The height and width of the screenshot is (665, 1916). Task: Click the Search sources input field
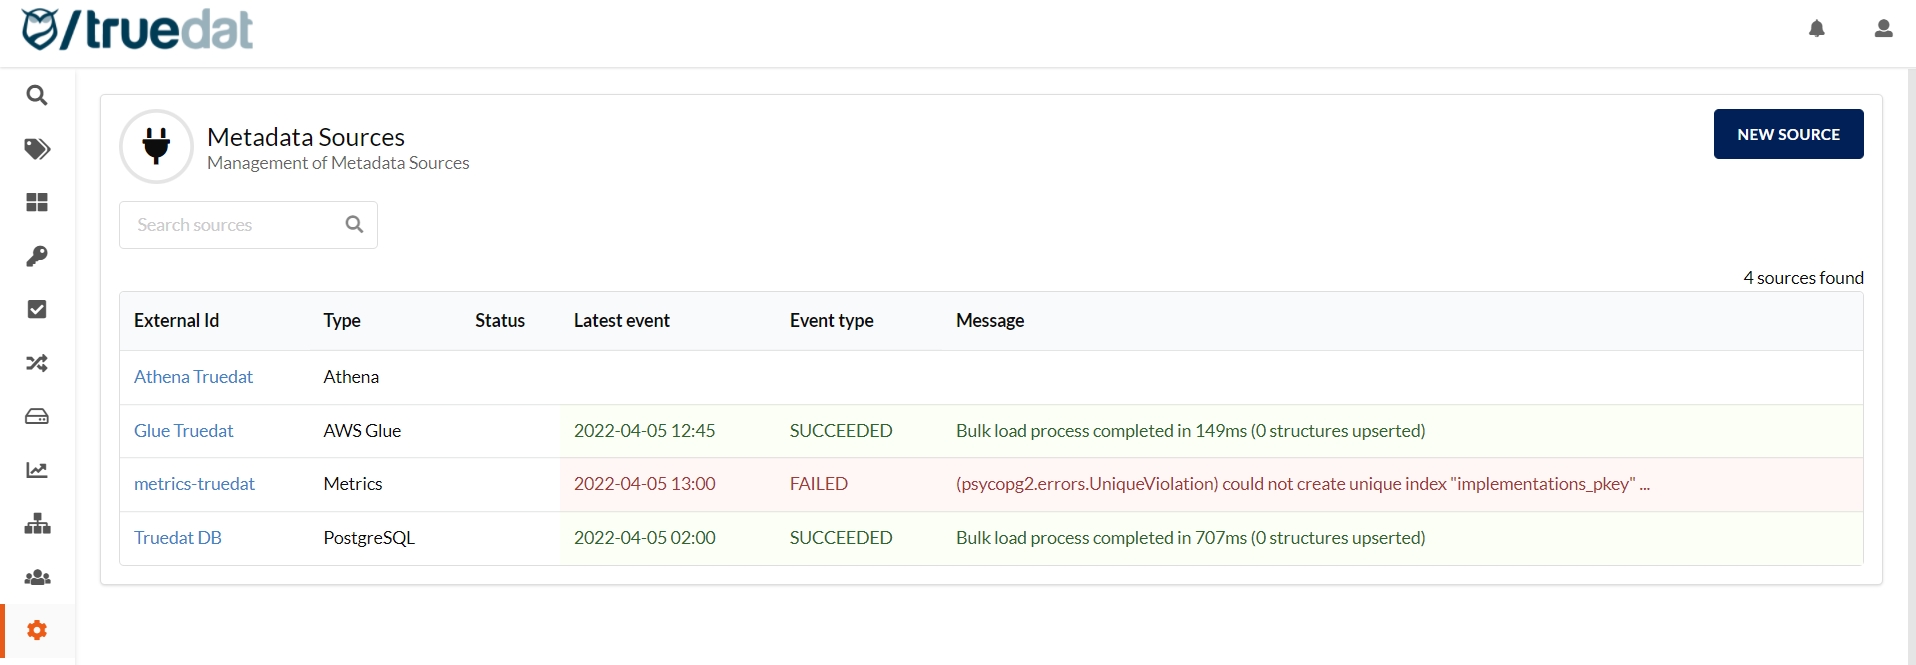(x=235, y=225)
